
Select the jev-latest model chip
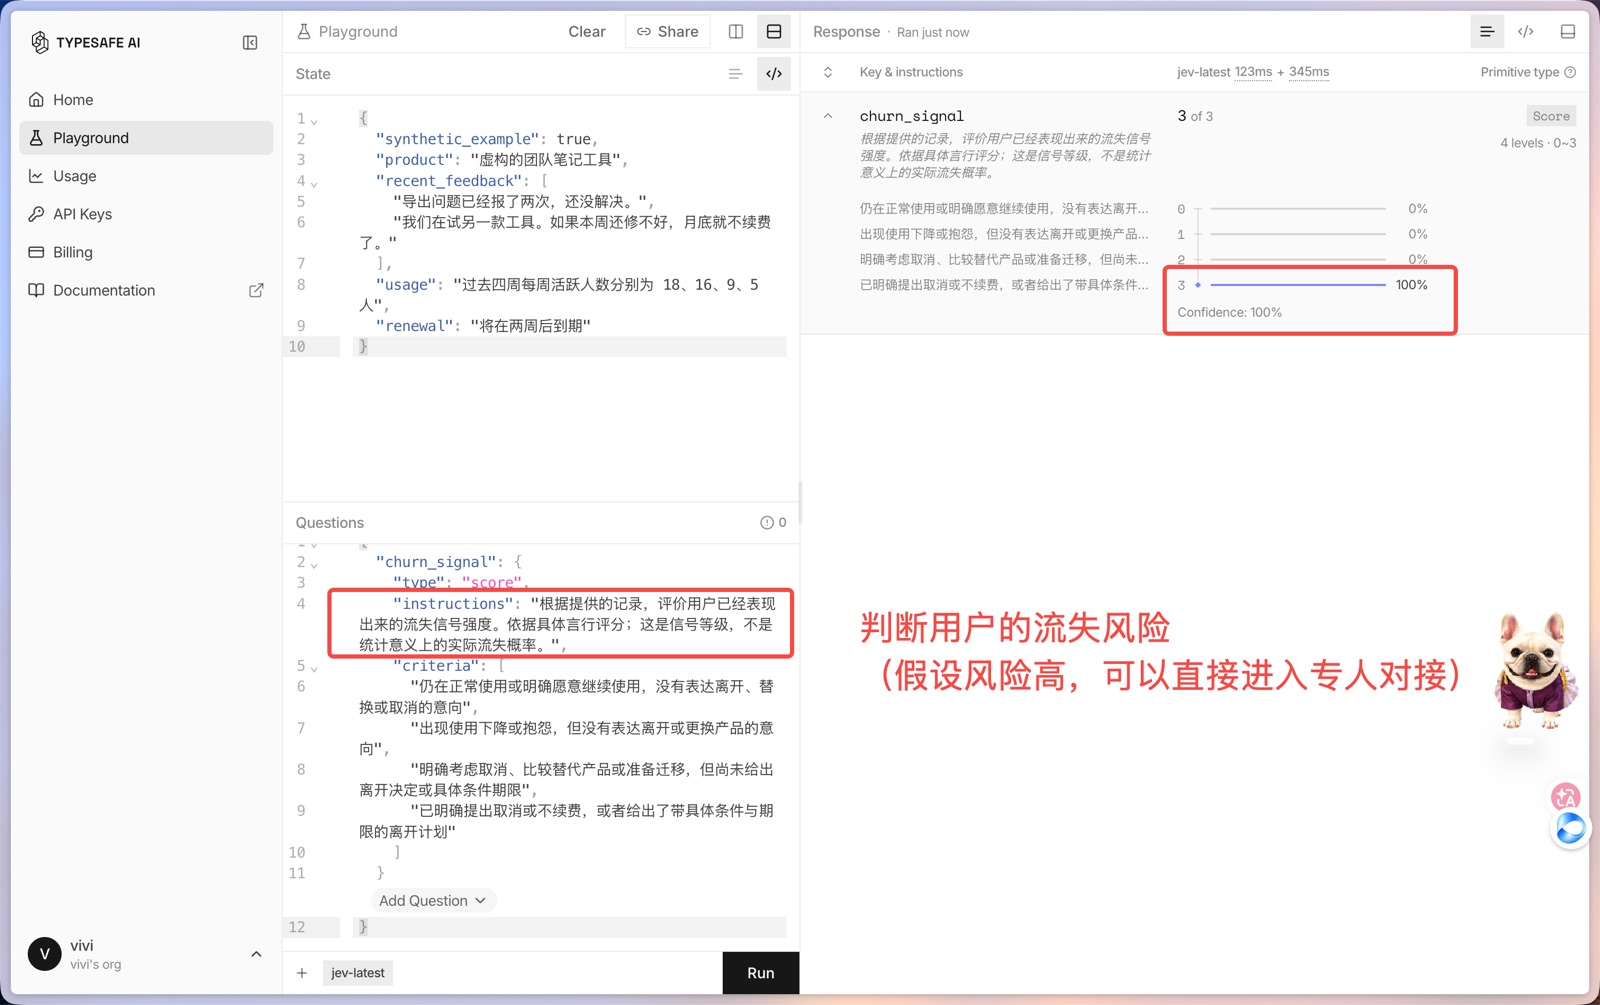click(x=358, y=973)
